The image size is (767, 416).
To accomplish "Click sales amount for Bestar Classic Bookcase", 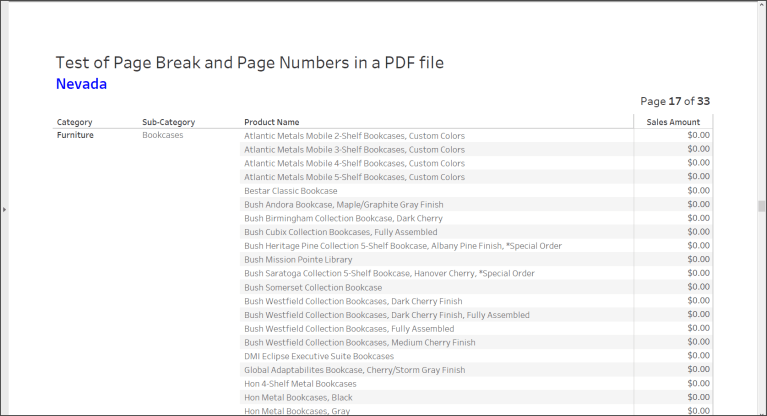I will (x=698, y=190).
